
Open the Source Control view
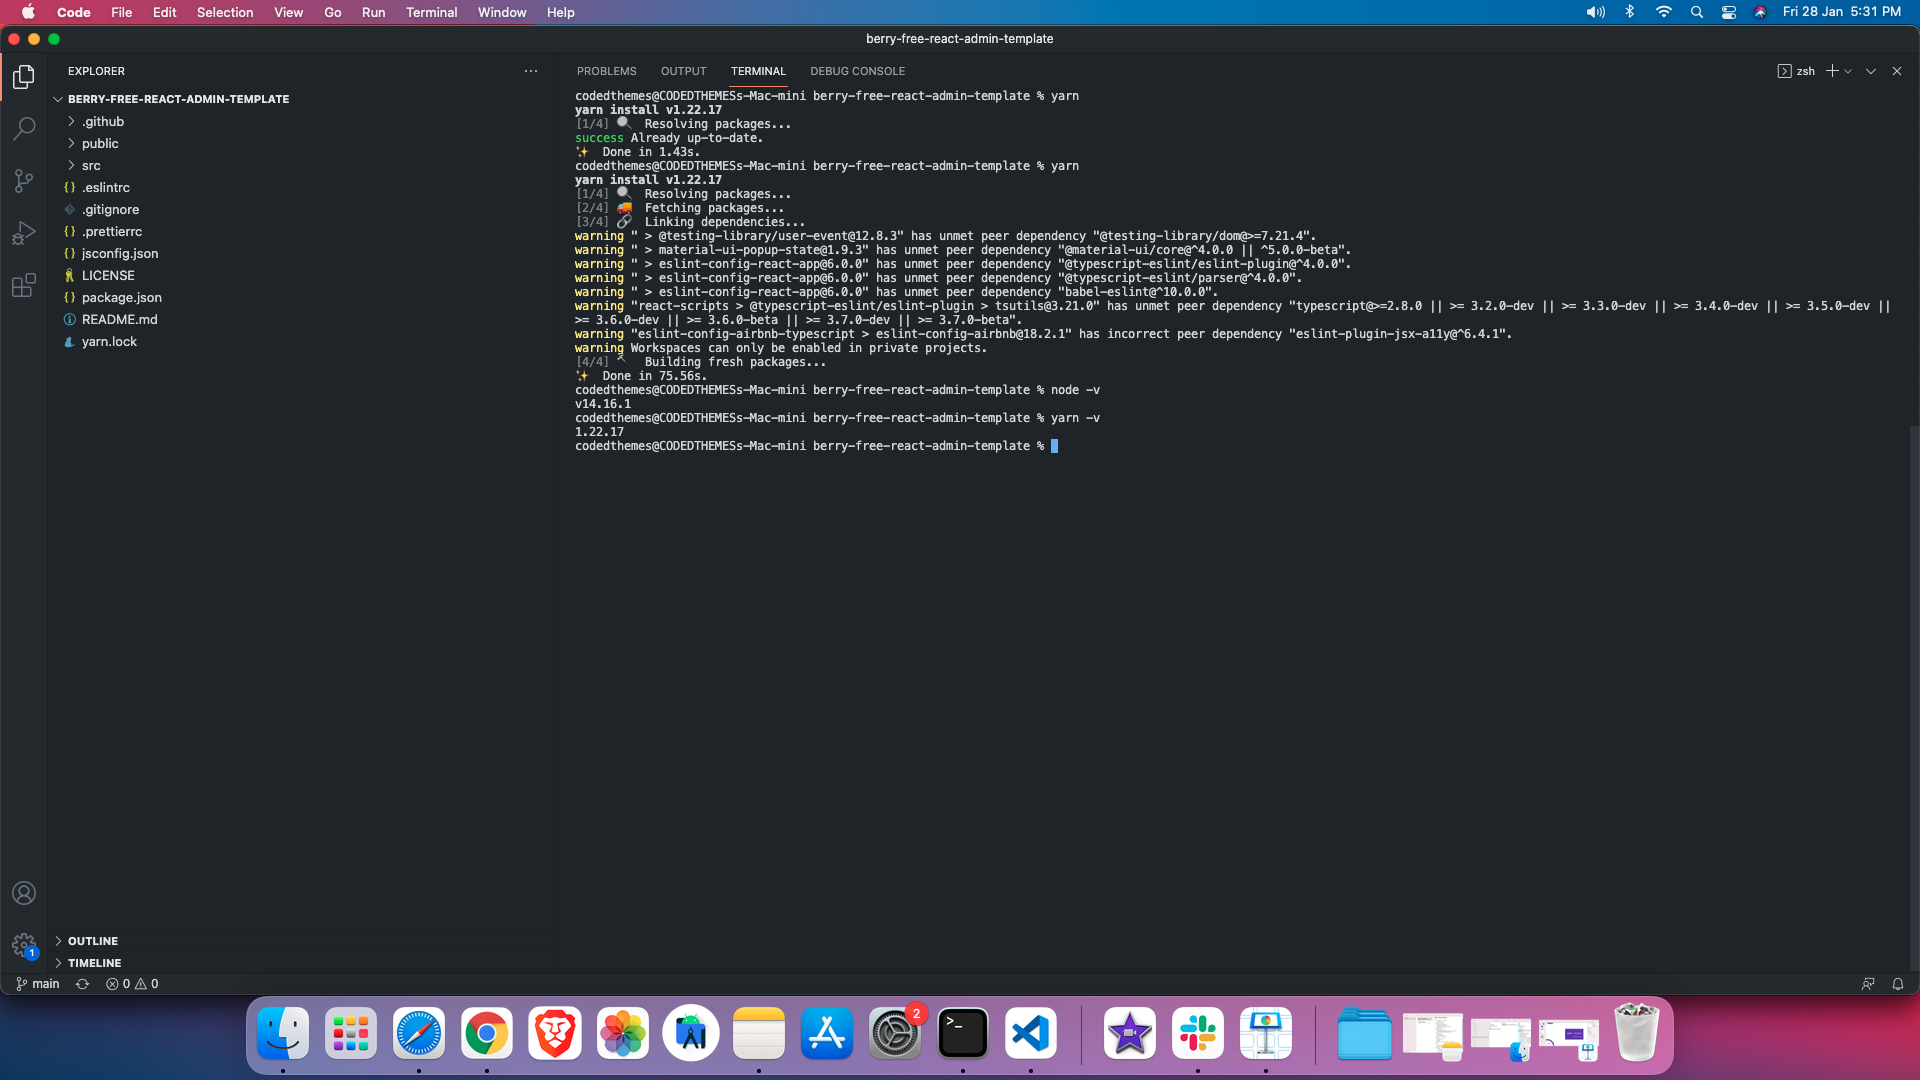(x=23, y=180)
